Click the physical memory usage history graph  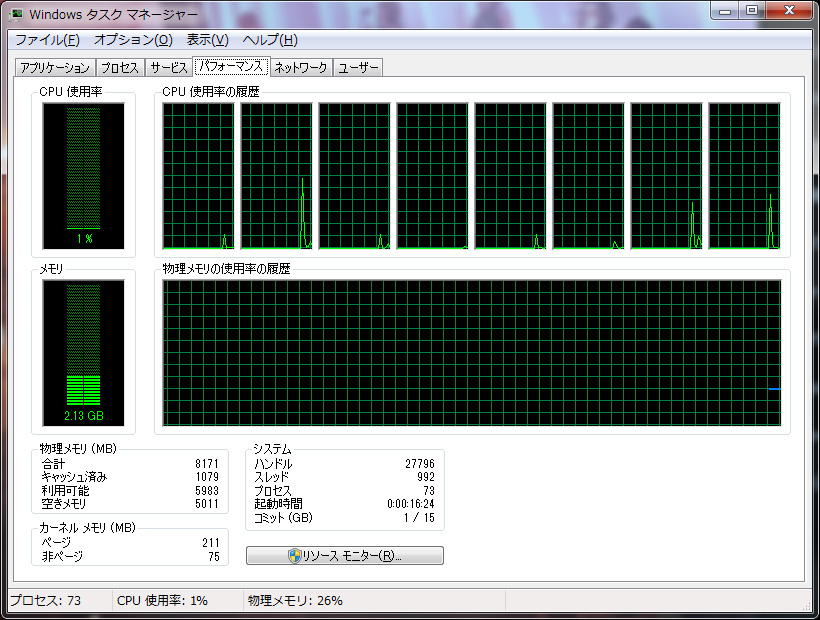tap(472, 353)
